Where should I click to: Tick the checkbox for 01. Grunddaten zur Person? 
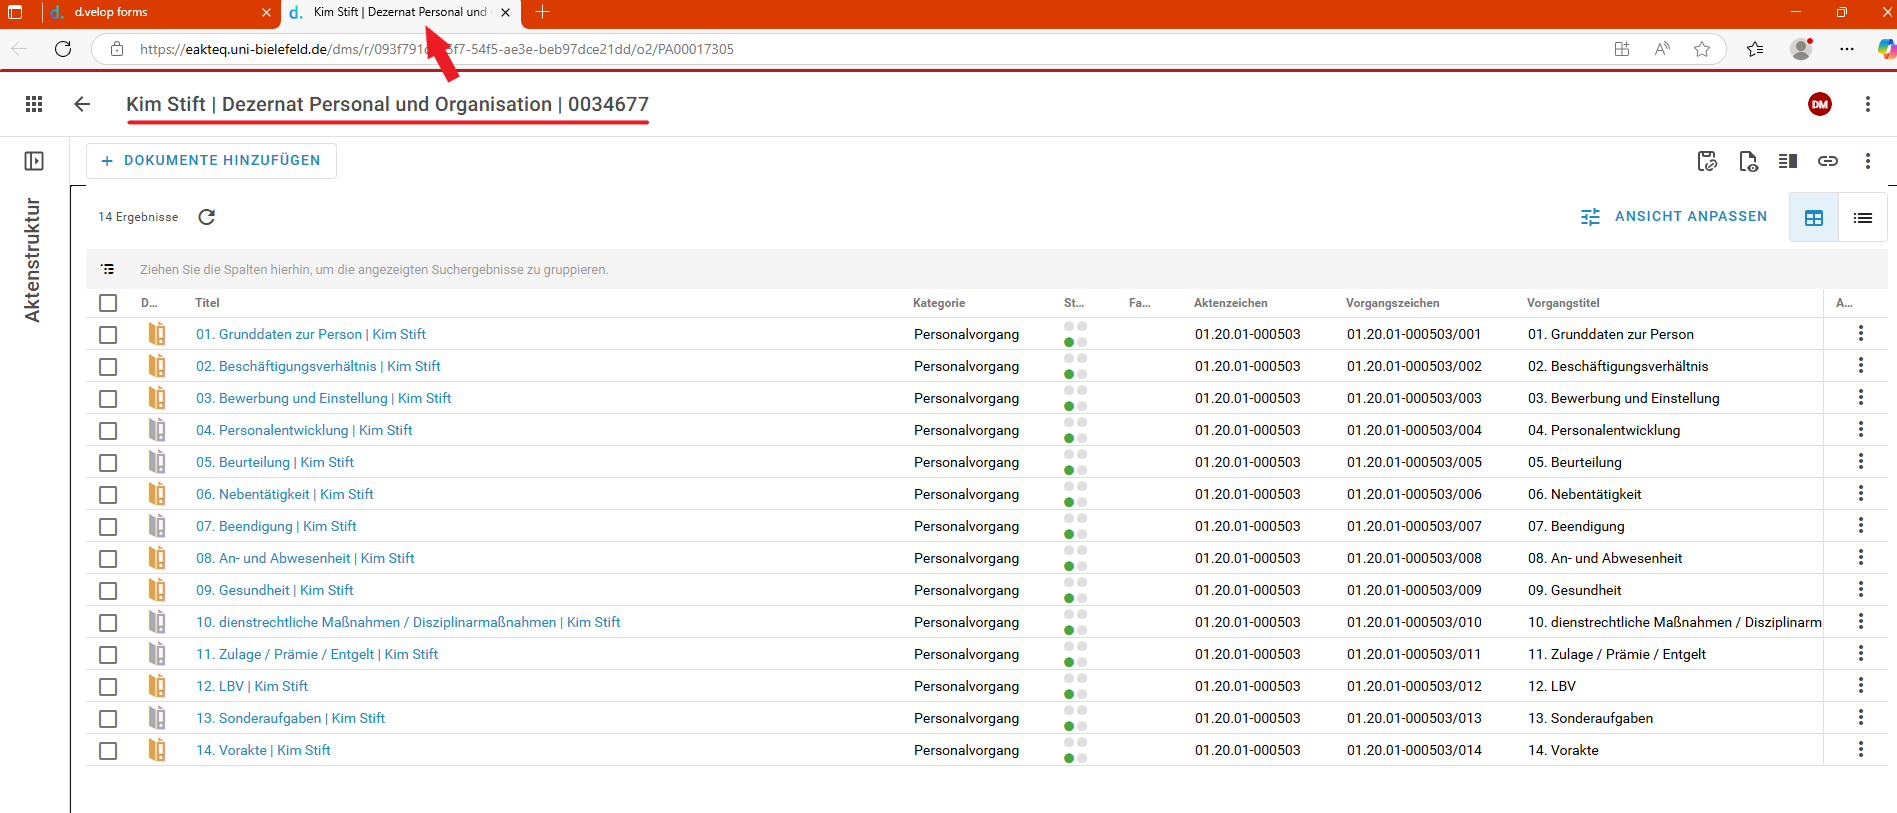coord(108,335)
